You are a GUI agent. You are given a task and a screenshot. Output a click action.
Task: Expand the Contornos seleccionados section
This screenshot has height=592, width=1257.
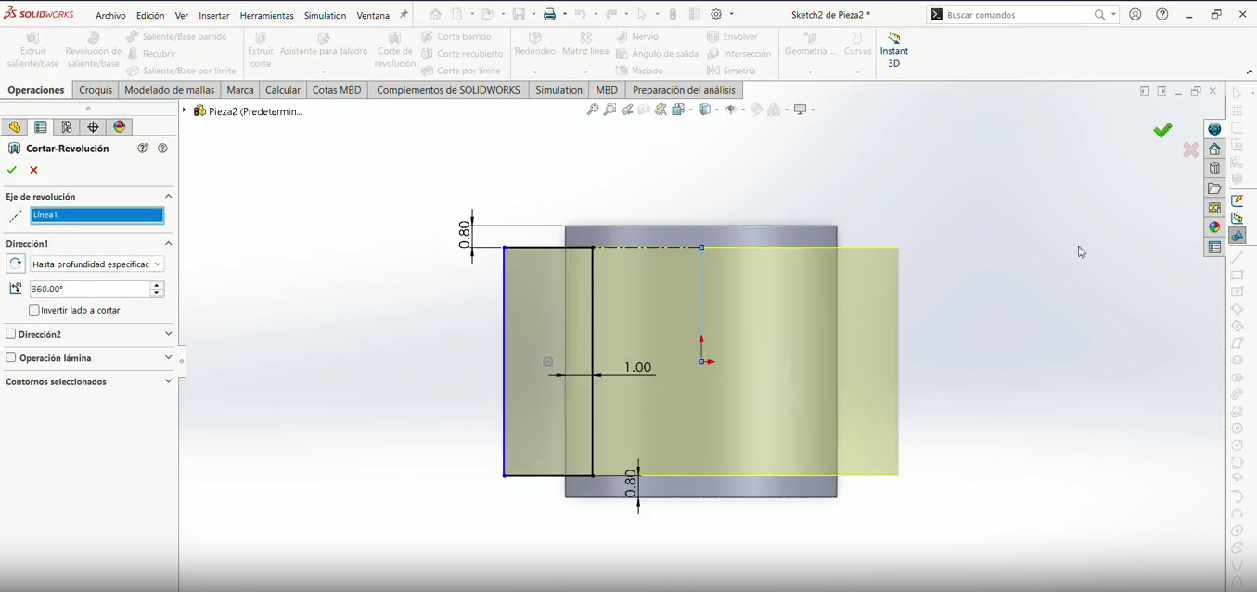point(168,382)
